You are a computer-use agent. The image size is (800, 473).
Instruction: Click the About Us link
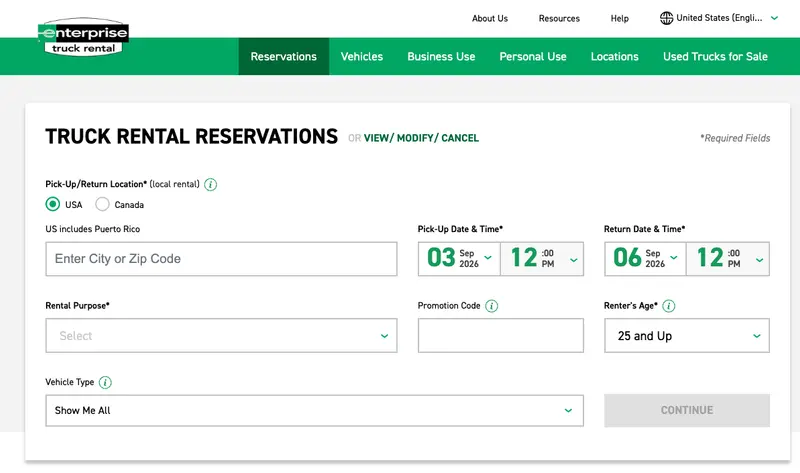click(x=490, y=18)
